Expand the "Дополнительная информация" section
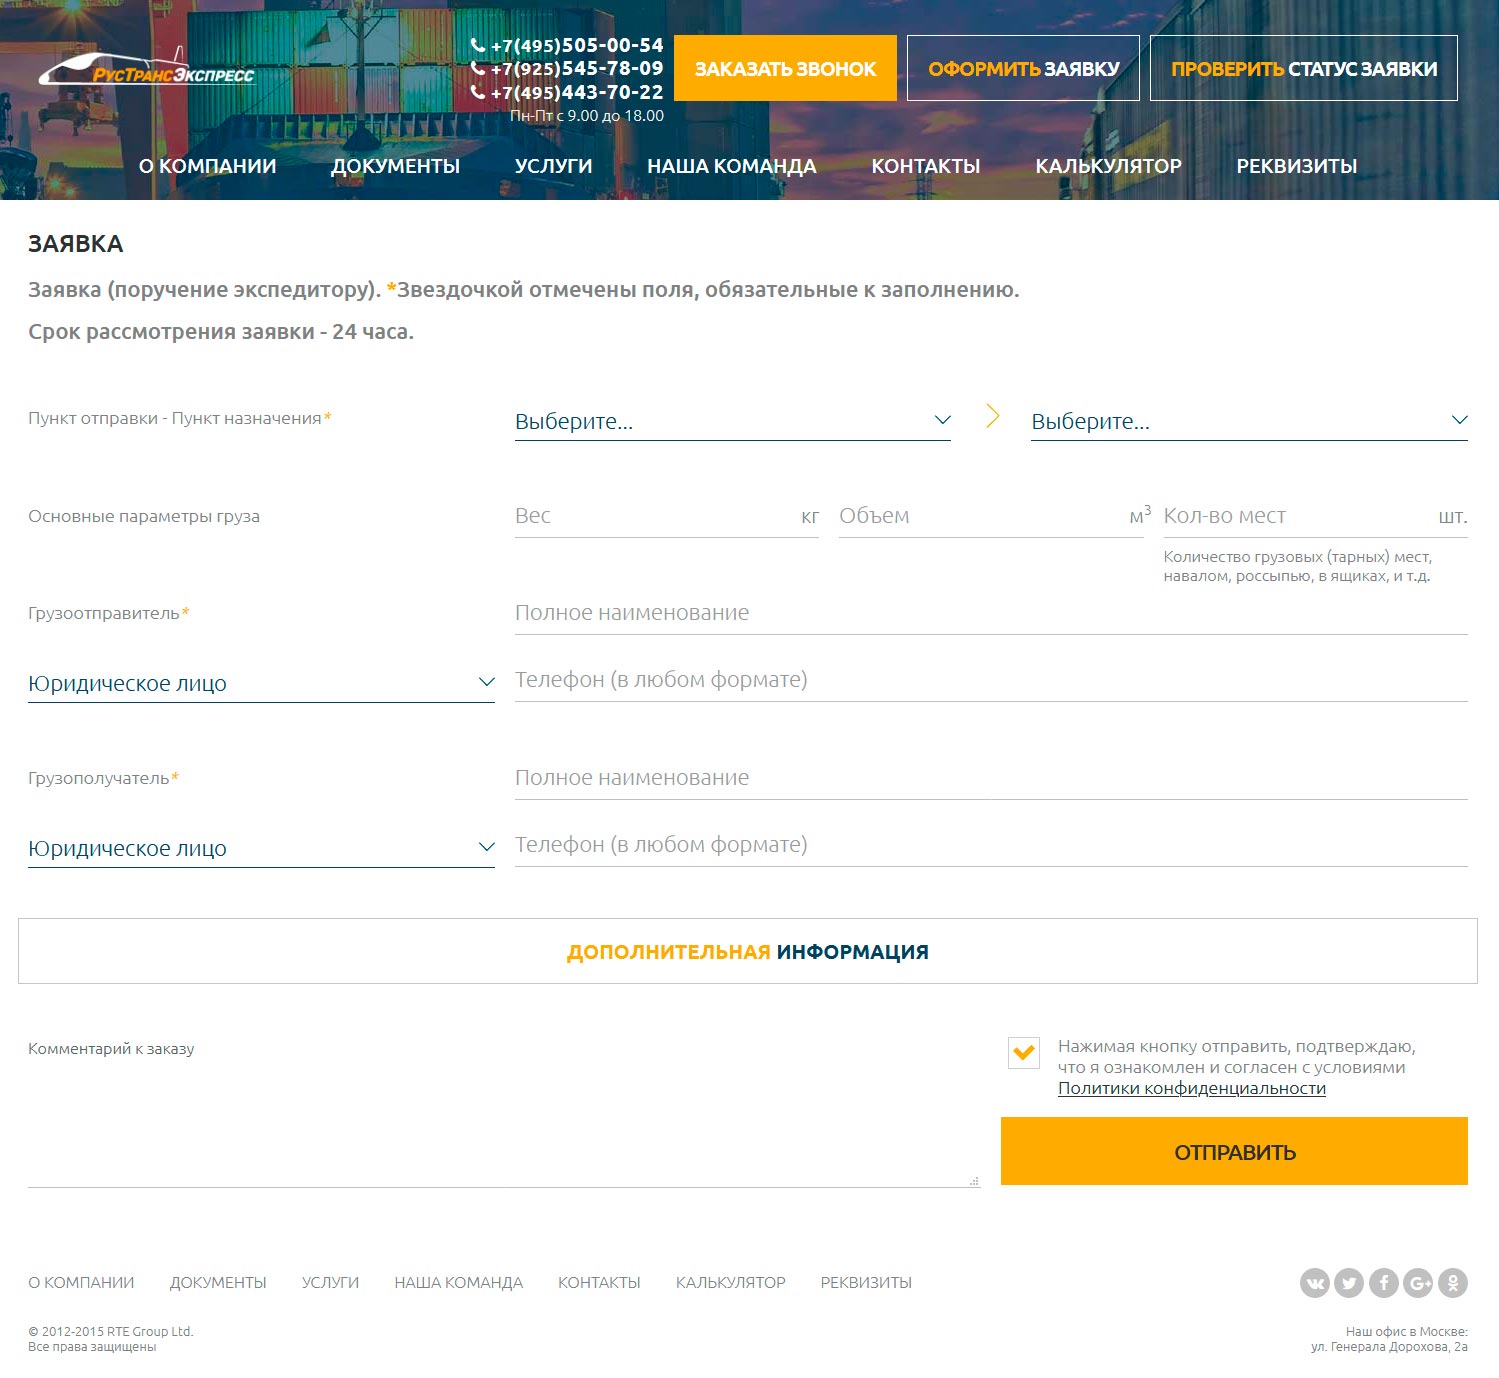This screenshot has width=1499, height=1378. (x=748, y=951)
